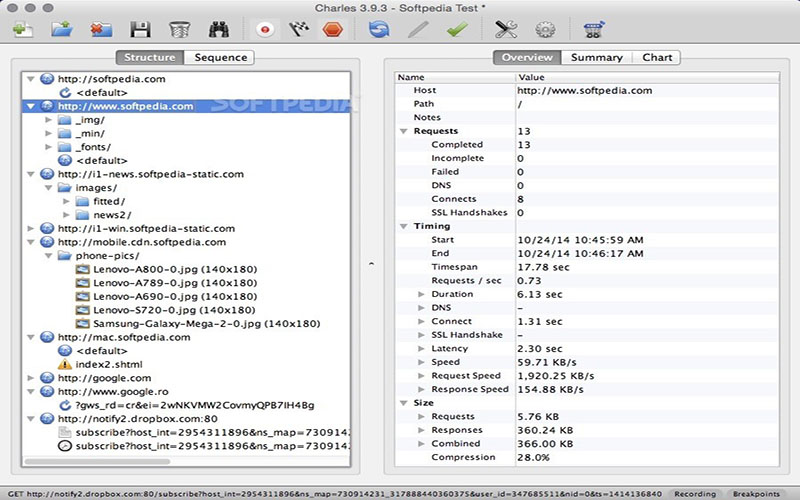Expand the i1-win.softpedia-static.com host
This screenshot has width=800, height=500.
31,229
